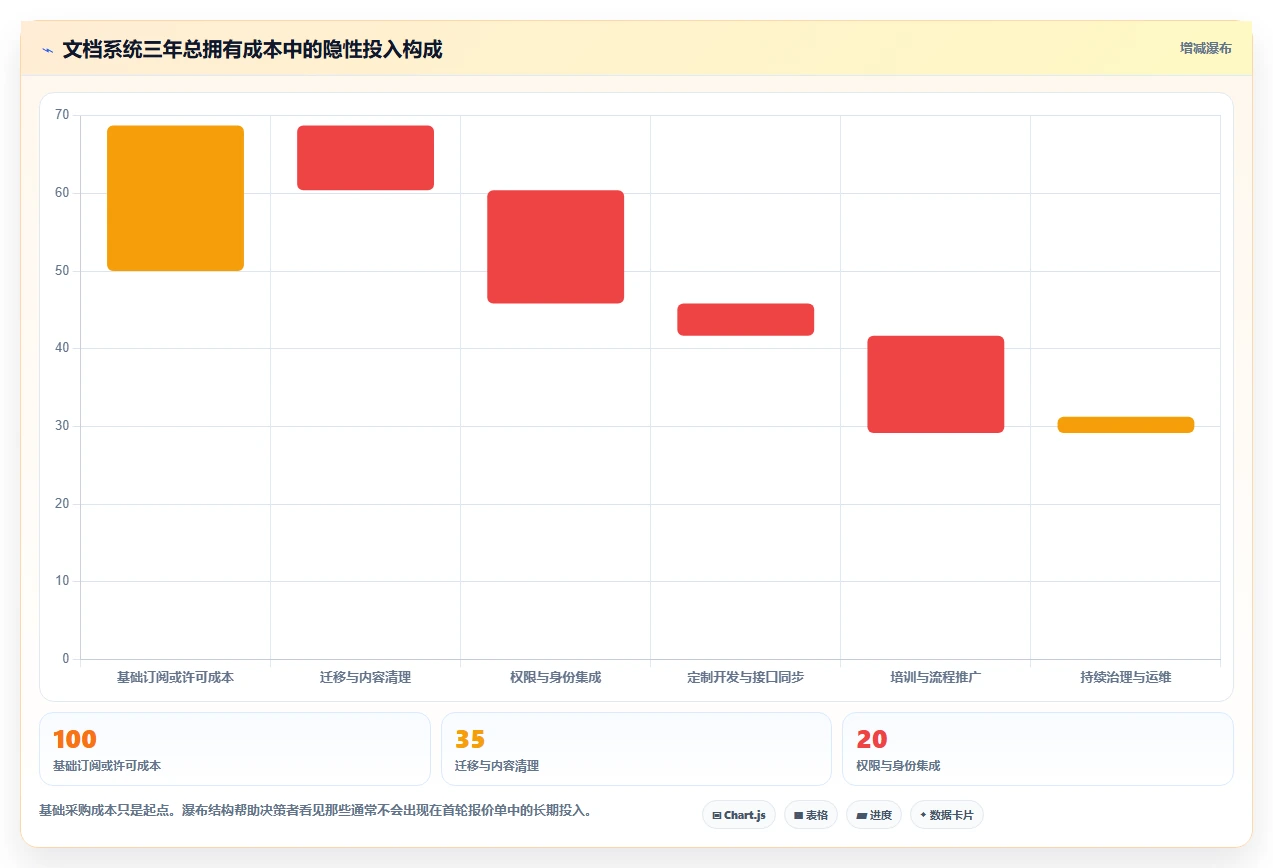Select the 表格 tag chip
The height and width of the screenshot is (868, 1273).
(x=811, y=815)
